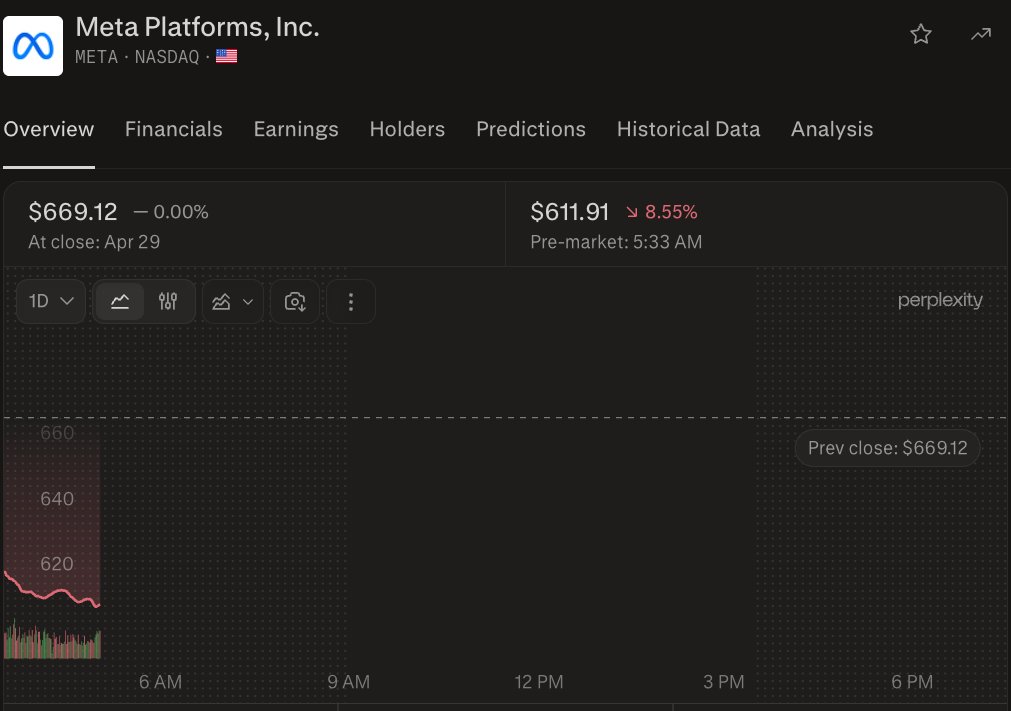Switch to the Overview tab
Image resolution: width=1011 pixels, height=711 pixels.
49,129
